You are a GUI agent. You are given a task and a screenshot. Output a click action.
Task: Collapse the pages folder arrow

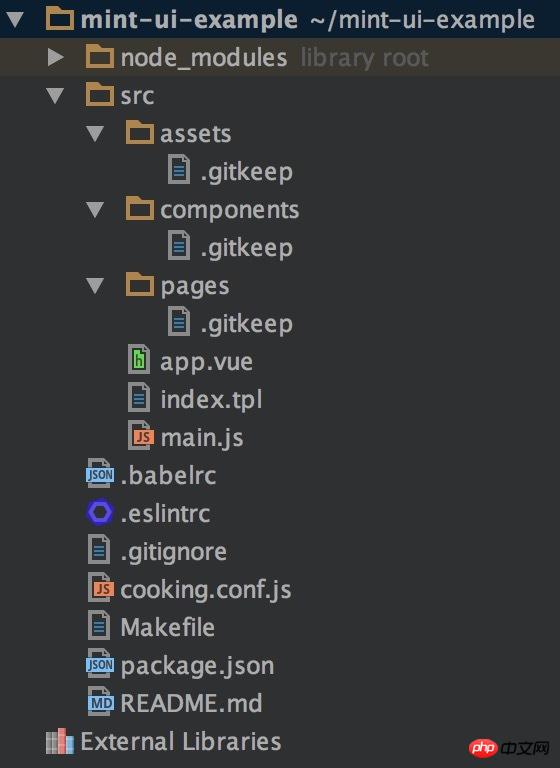coord(95,286)
